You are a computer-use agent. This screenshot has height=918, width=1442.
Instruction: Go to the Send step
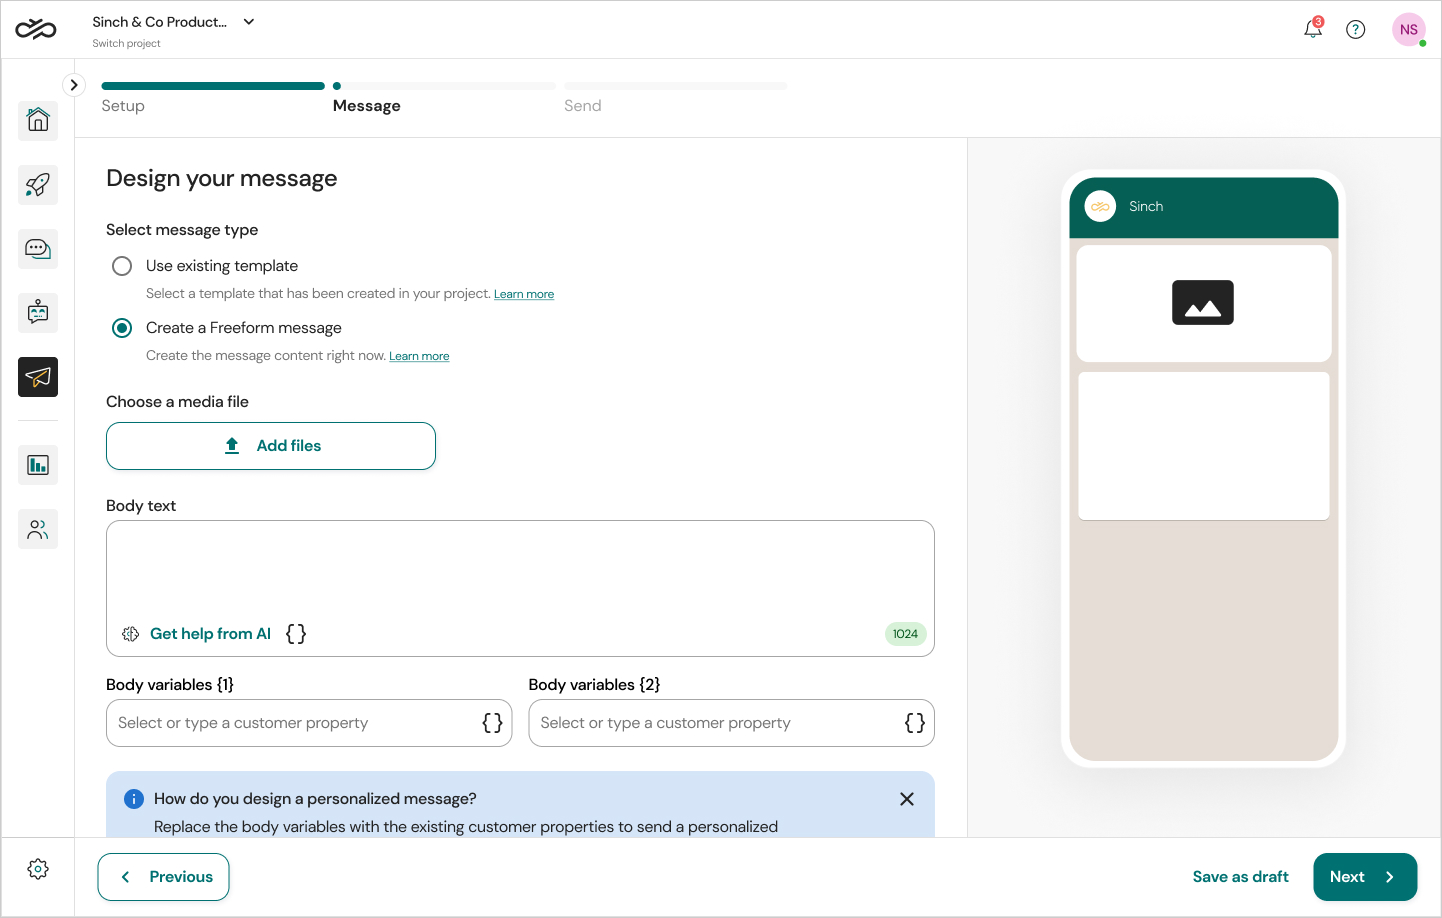pyautogui.click(x=583, y=105)
